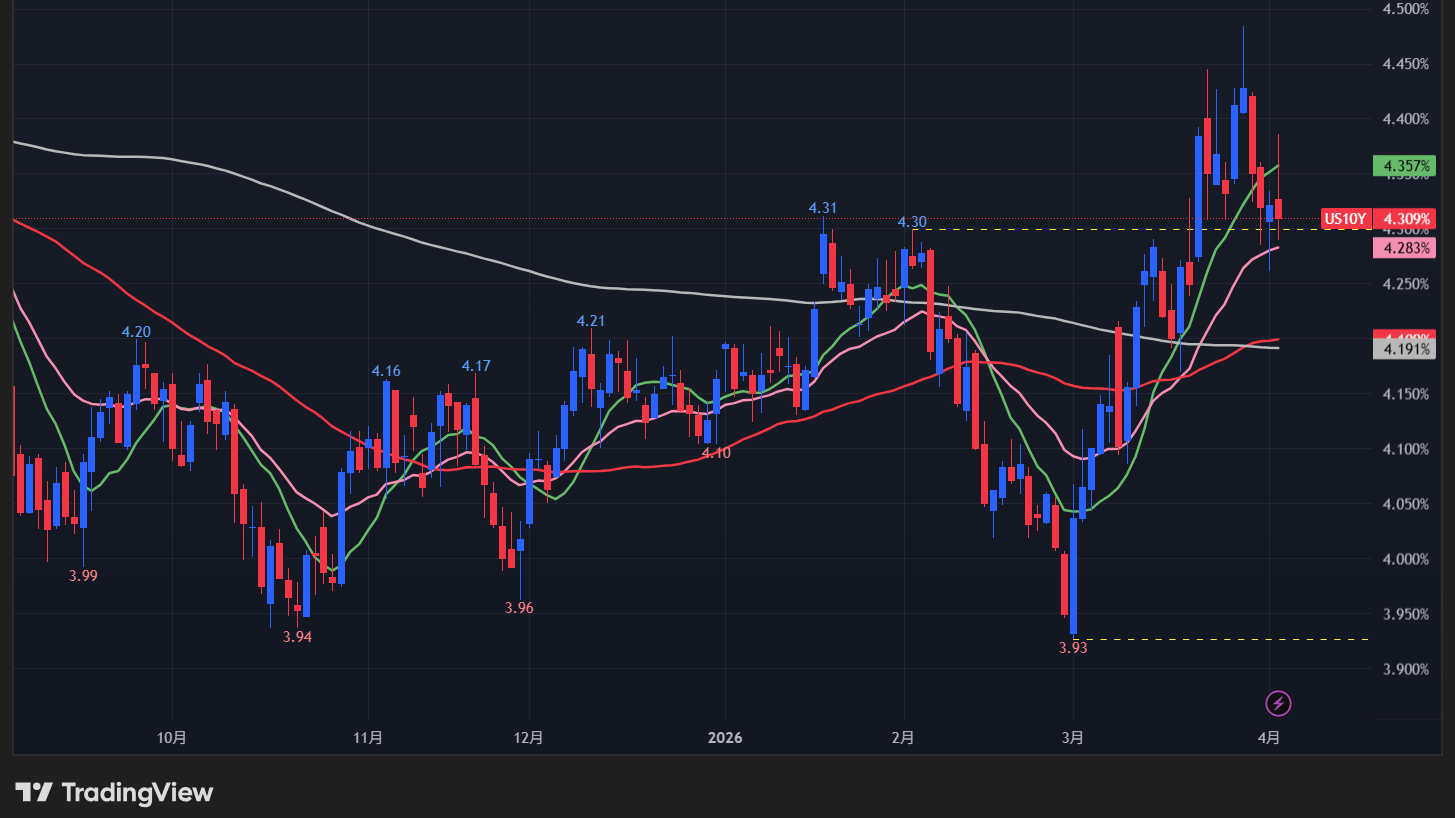The height and width of the screenshot is (818, 1455).
Task: Click the 4.20 high price marker
Action: [x=136, y=332]
